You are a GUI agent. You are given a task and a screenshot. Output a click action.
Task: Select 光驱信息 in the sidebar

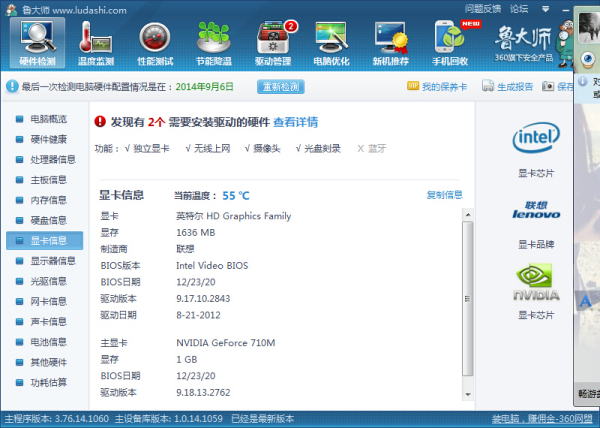(x=44, y=281)
